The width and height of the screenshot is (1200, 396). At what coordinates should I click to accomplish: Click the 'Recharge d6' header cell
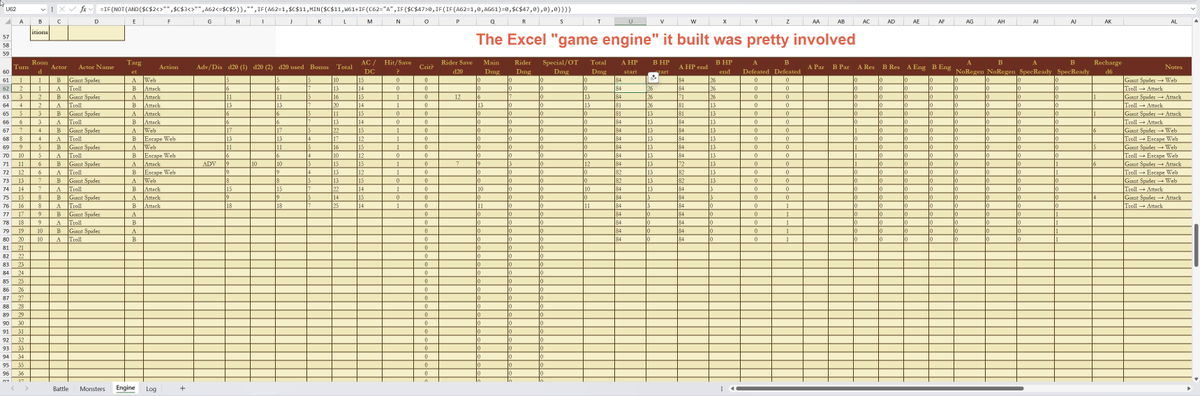(1107, 66)
